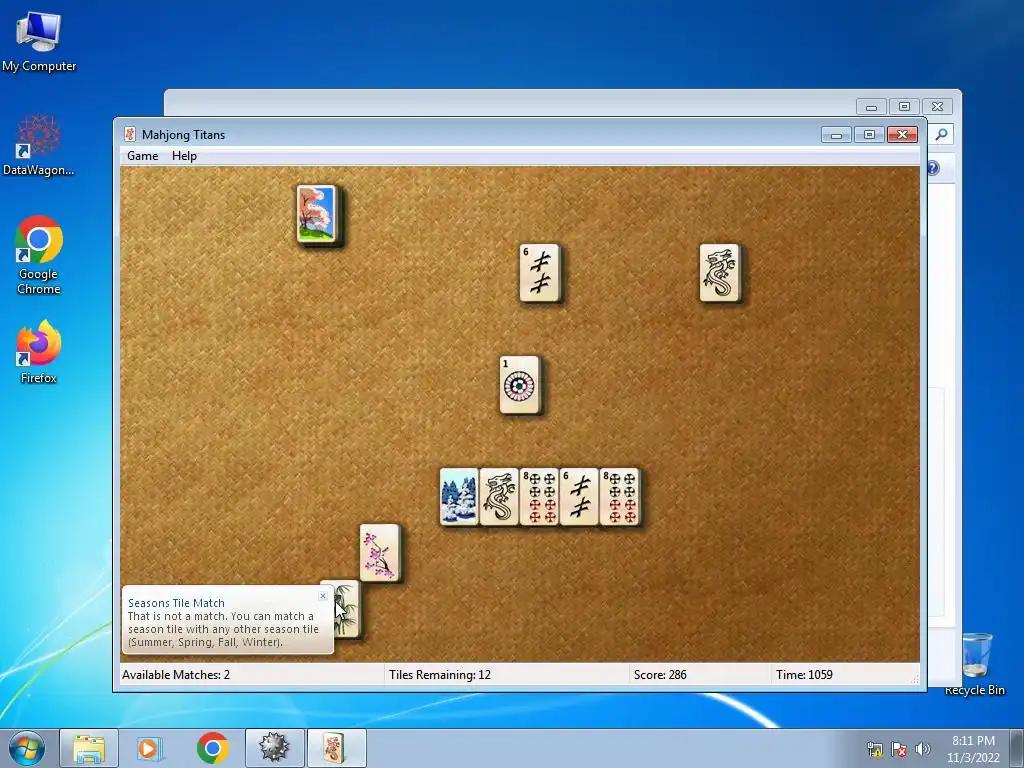The image size is (1024, 768).
Task: Click the search icon in the background window
Action: point(941,135)
